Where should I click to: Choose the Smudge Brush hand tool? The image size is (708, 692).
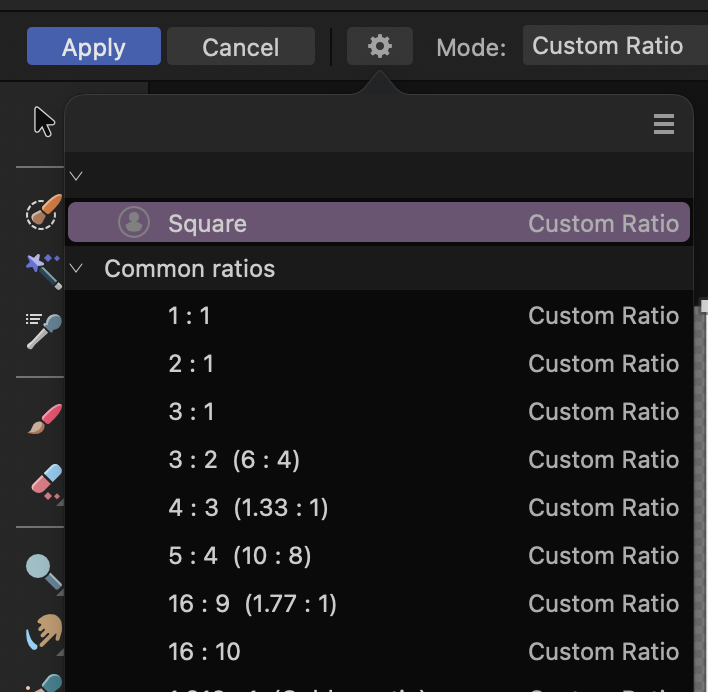(43, 631)
